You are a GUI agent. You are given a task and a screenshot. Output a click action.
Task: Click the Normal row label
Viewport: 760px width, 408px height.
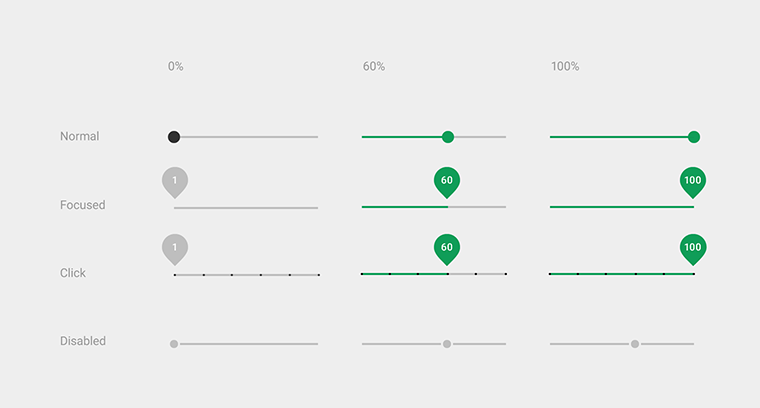point(80,136)
